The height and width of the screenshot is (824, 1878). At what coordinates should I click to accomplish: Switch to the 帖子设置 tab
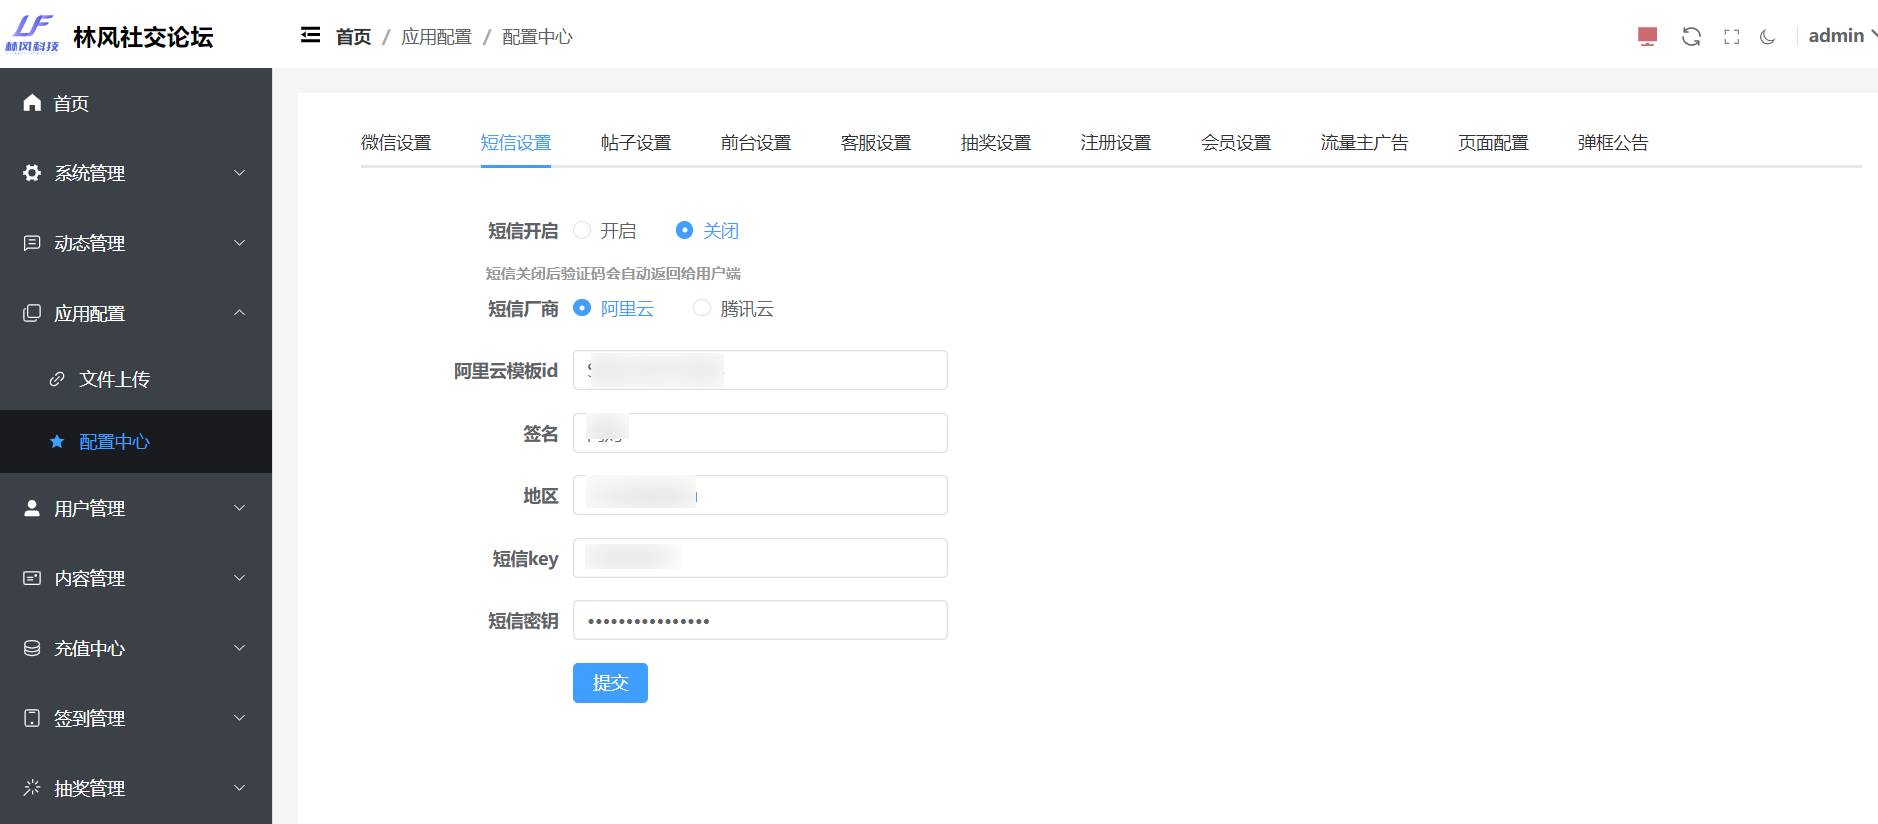point(636,143)
